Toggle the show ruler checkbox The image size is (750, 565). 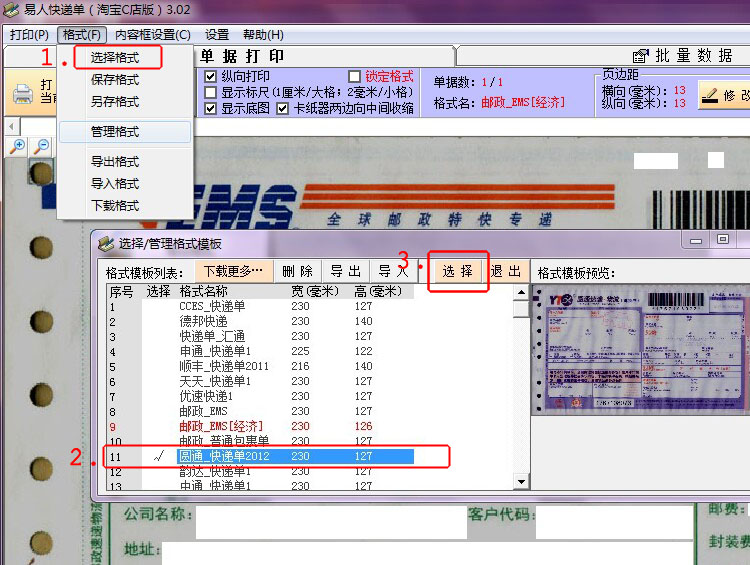click(x=210, y=92)
